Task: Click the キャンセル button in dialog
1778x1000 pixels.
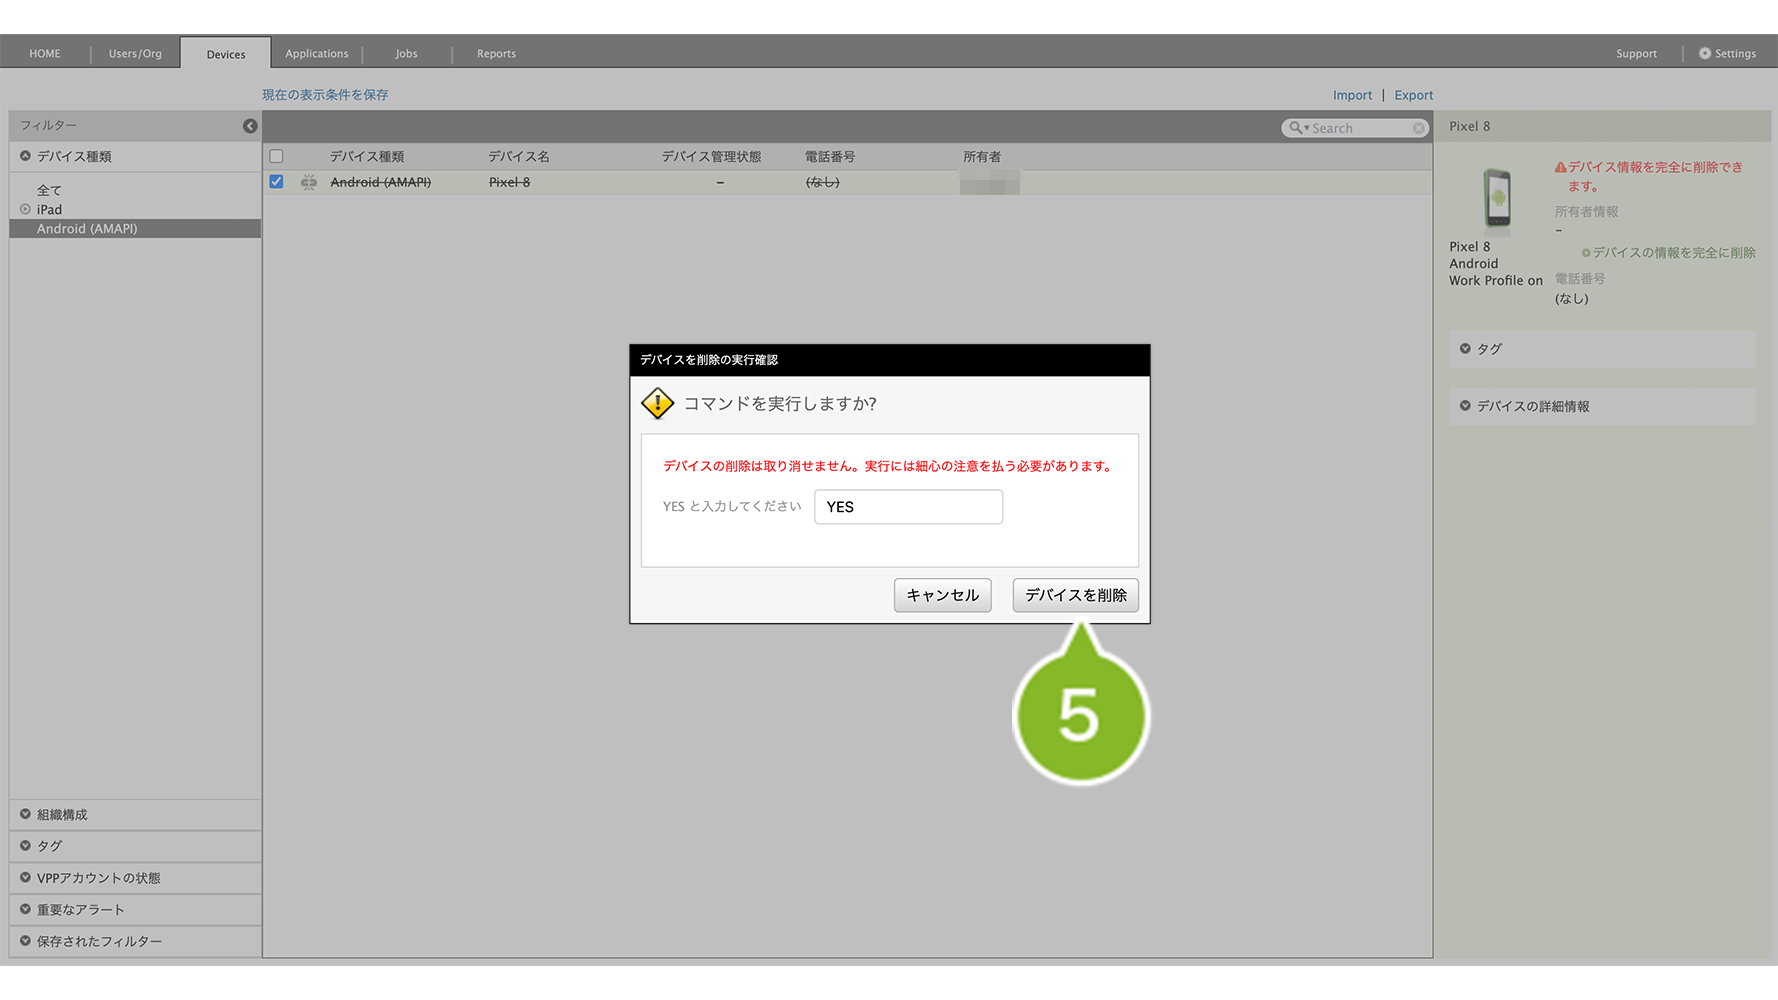Action: click(x=942, y=595)
